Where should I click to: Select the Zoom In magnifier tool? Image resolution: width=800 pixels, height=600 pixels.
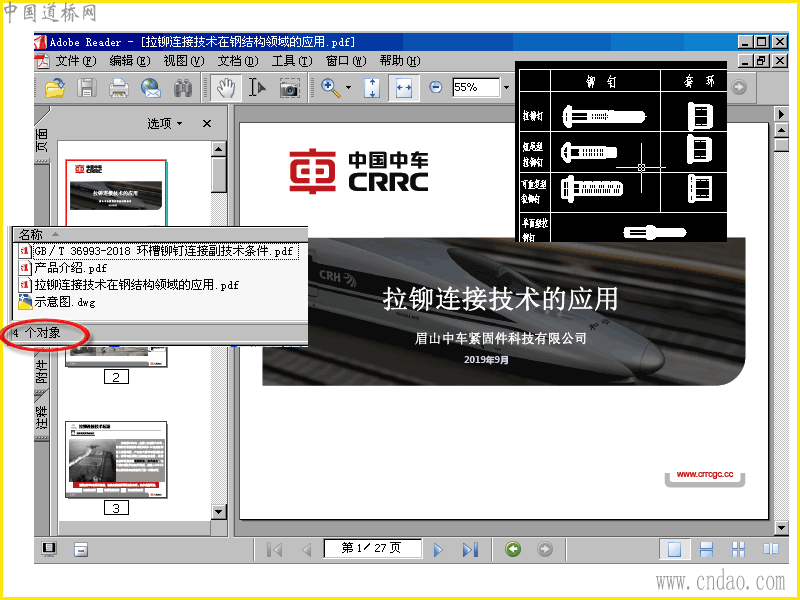[x=331, y=88]
